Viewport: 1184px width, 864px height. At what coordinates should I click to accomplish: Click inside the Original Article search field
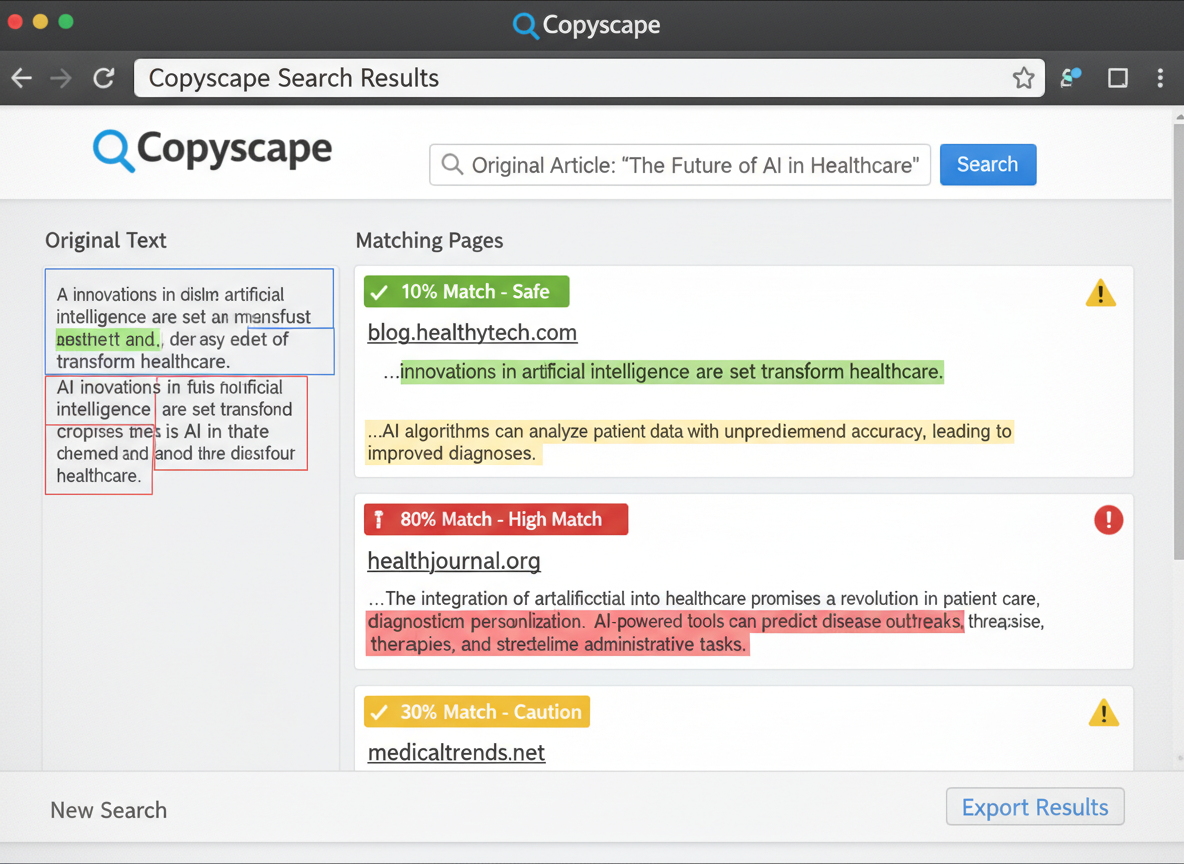680,165
